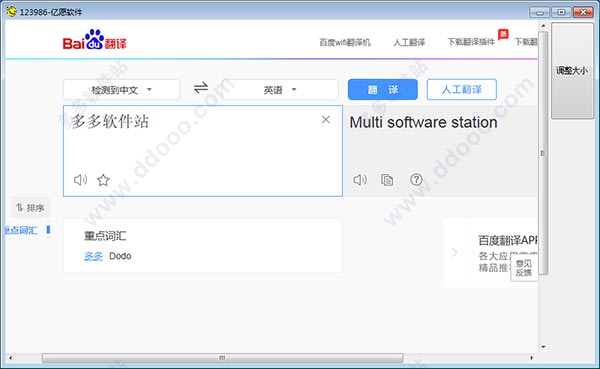This screenshot has height=369, width=600.
Task: Open the 多多 keyword link
Action: tap(93, 256)
